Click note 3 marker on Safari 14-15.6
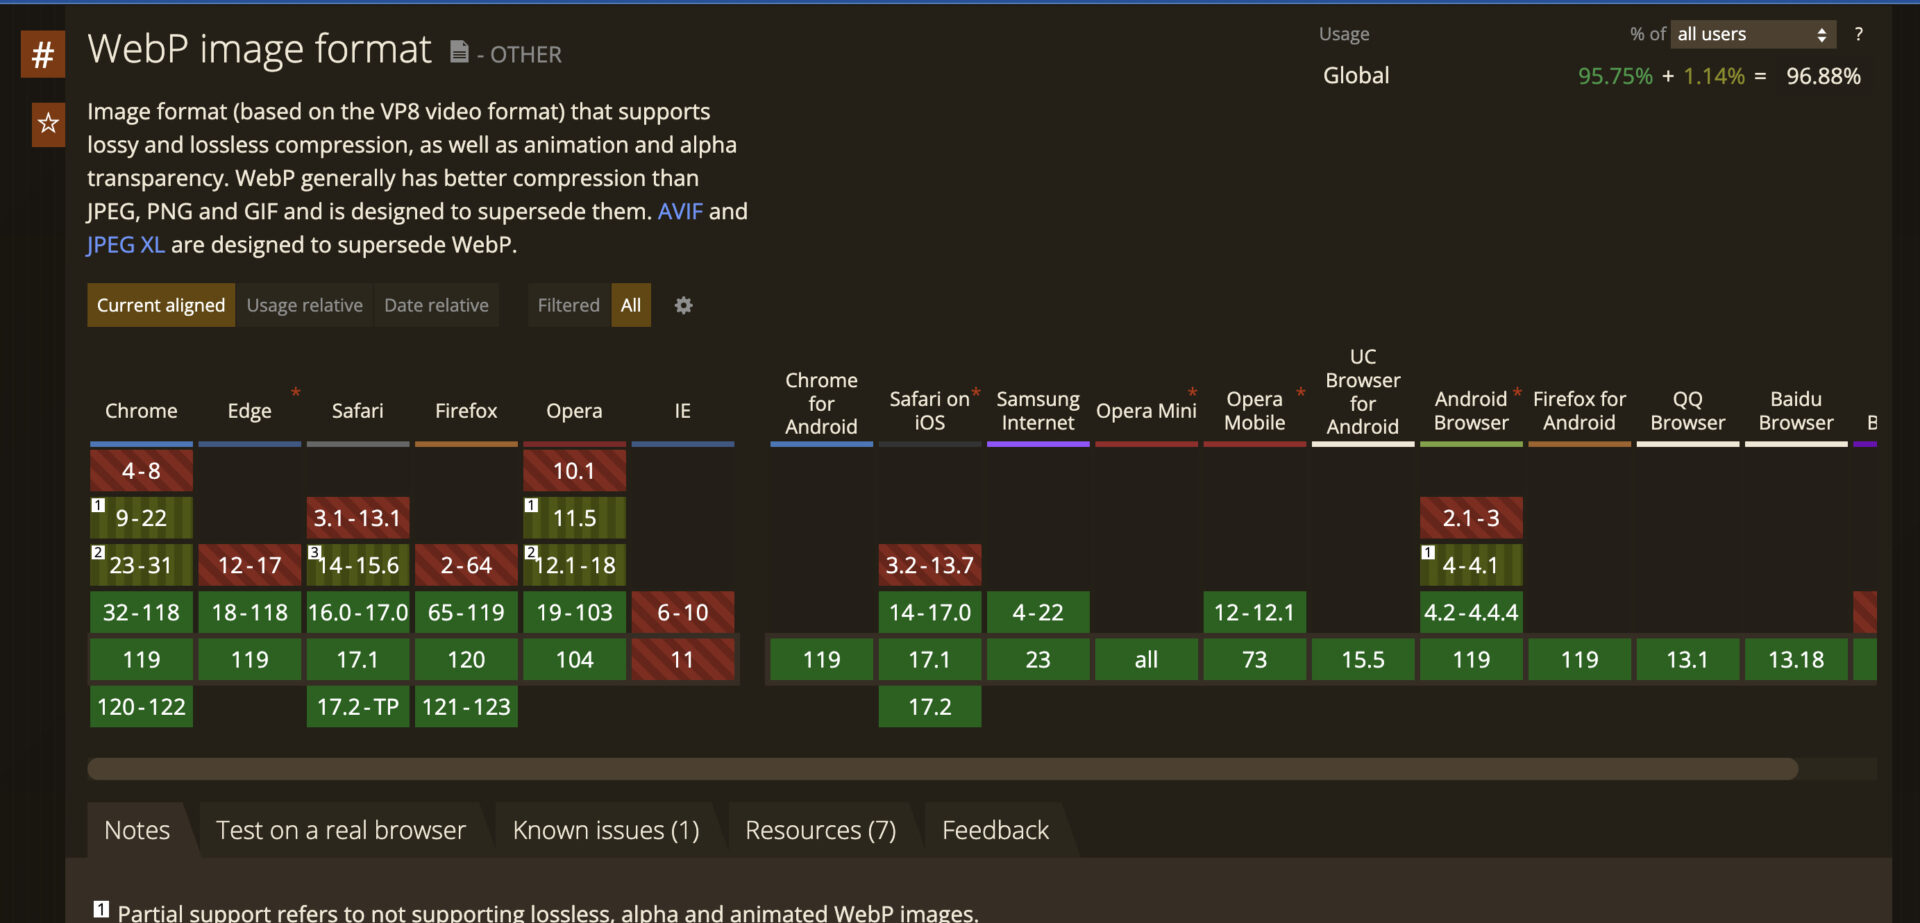The height and width of the screenshot is (923, 1920). click(x=314, y=553)
